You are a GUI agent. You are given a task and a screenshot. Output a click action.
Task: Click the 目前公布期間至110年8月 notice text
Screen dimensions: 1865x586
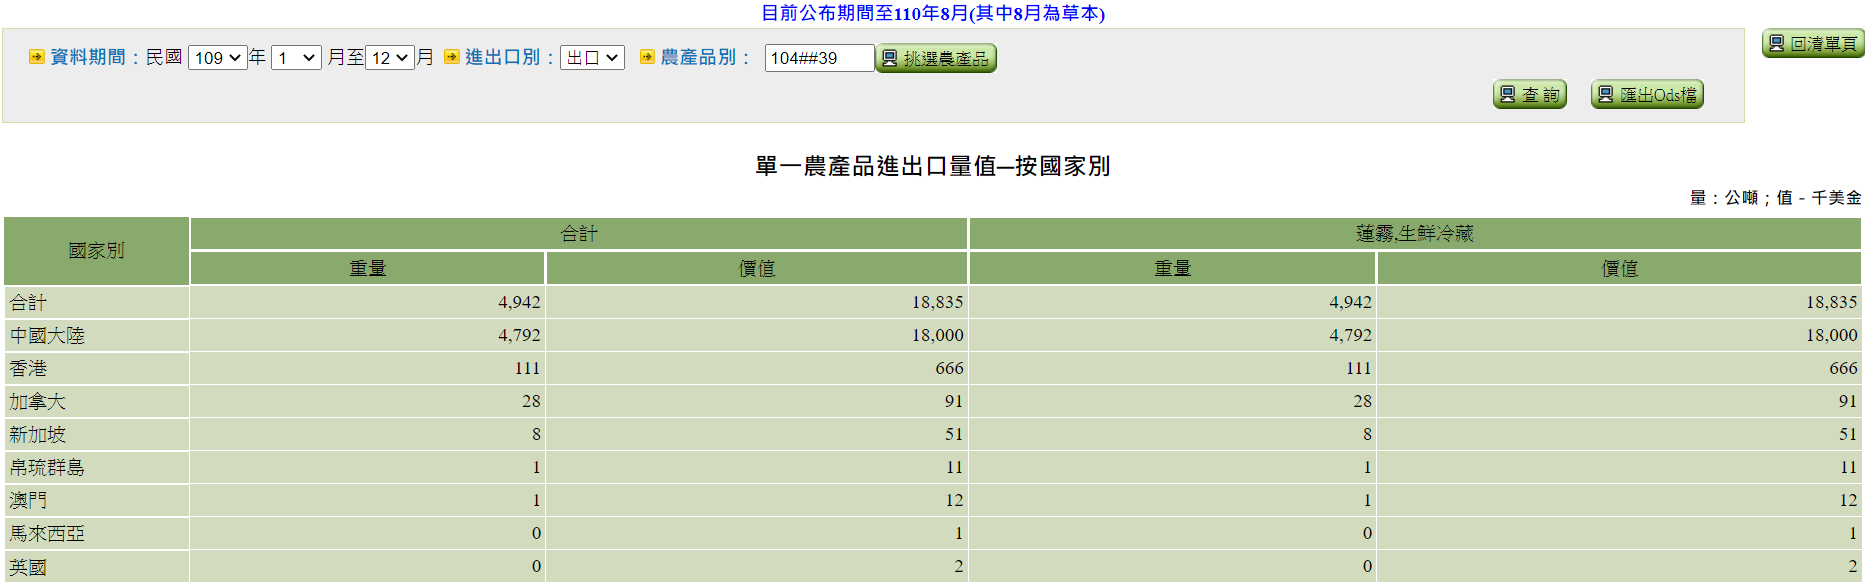point(932,13)
